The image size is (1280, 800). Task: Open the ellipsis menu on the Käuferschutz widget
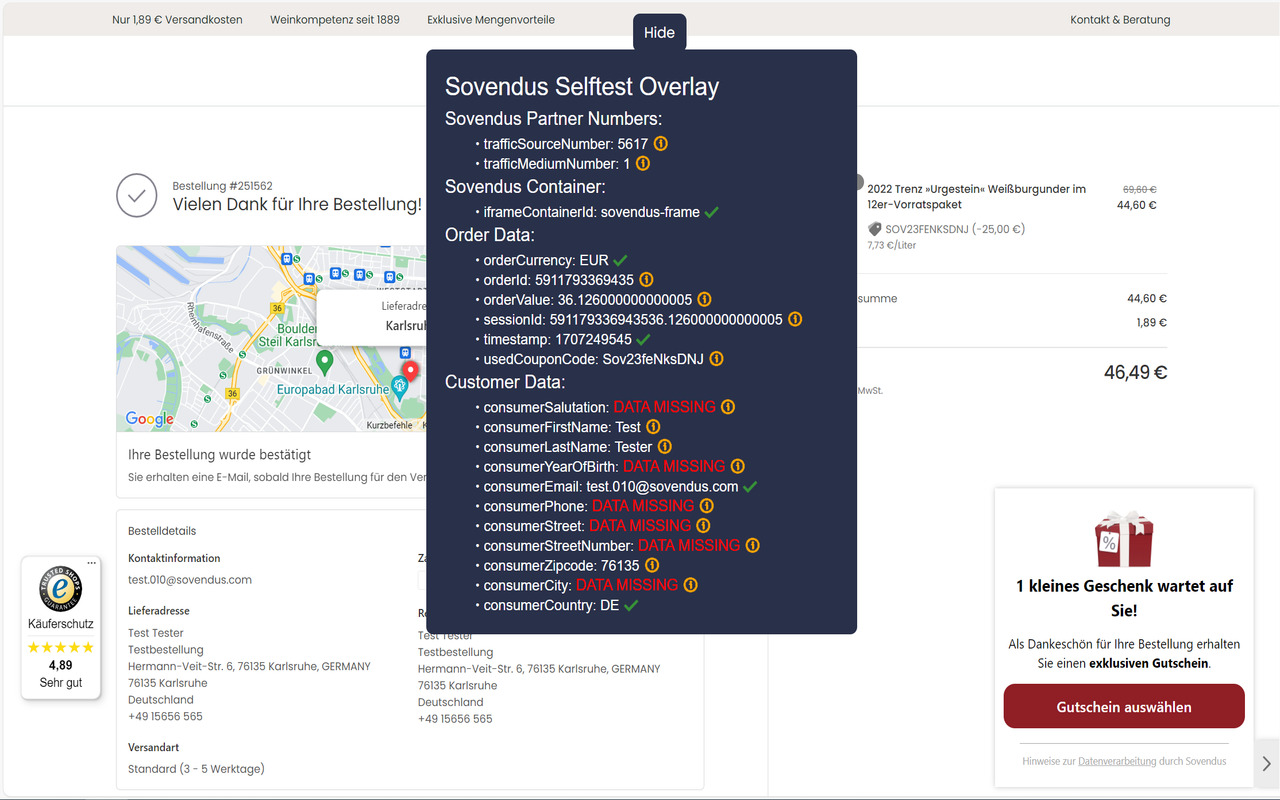click(92, 562)
